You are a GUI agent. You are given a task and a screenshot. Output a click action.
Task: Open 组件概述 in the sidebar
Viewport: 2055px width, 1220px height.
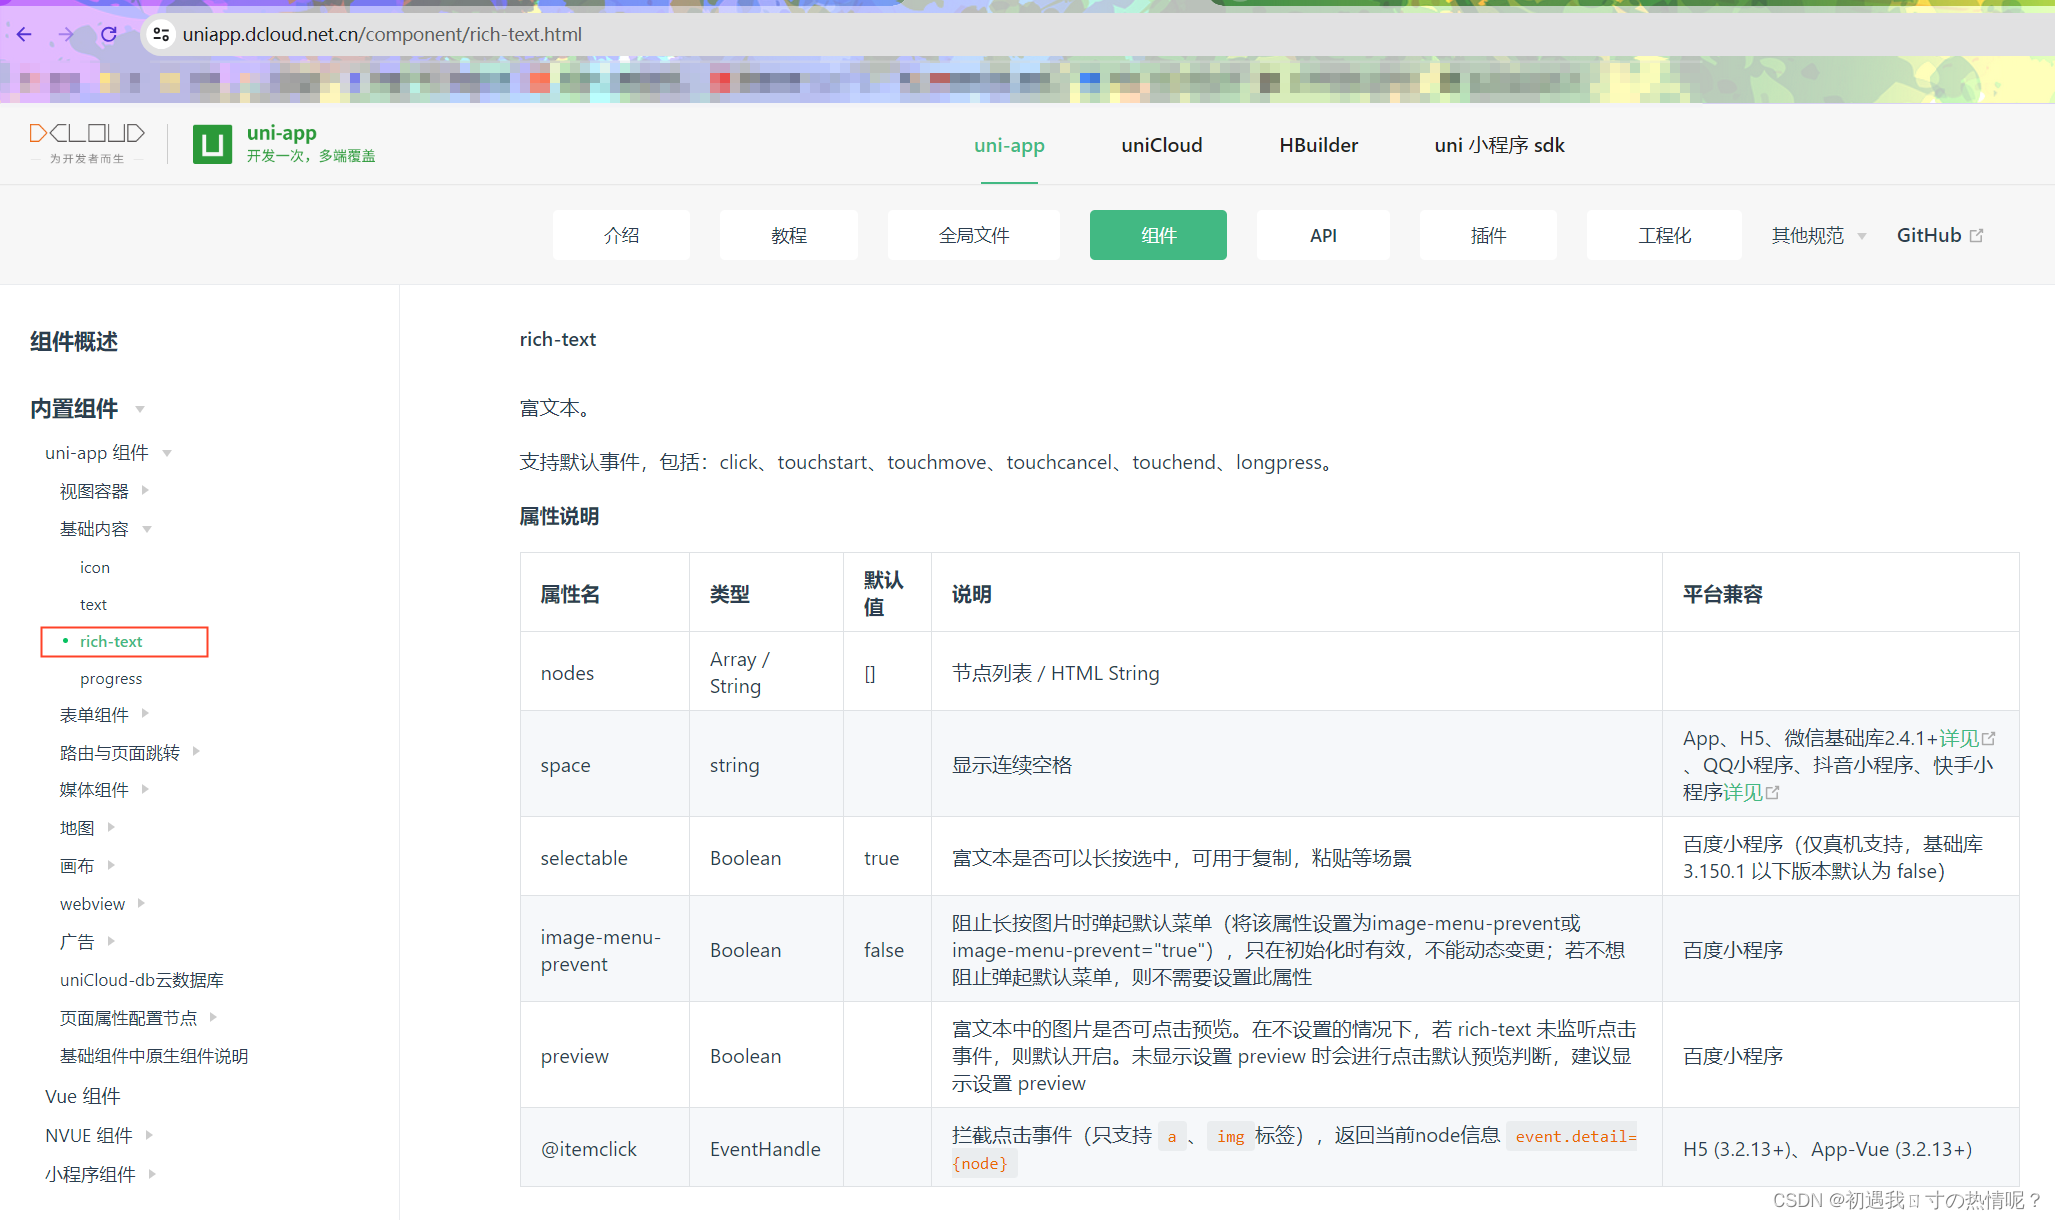74,341
